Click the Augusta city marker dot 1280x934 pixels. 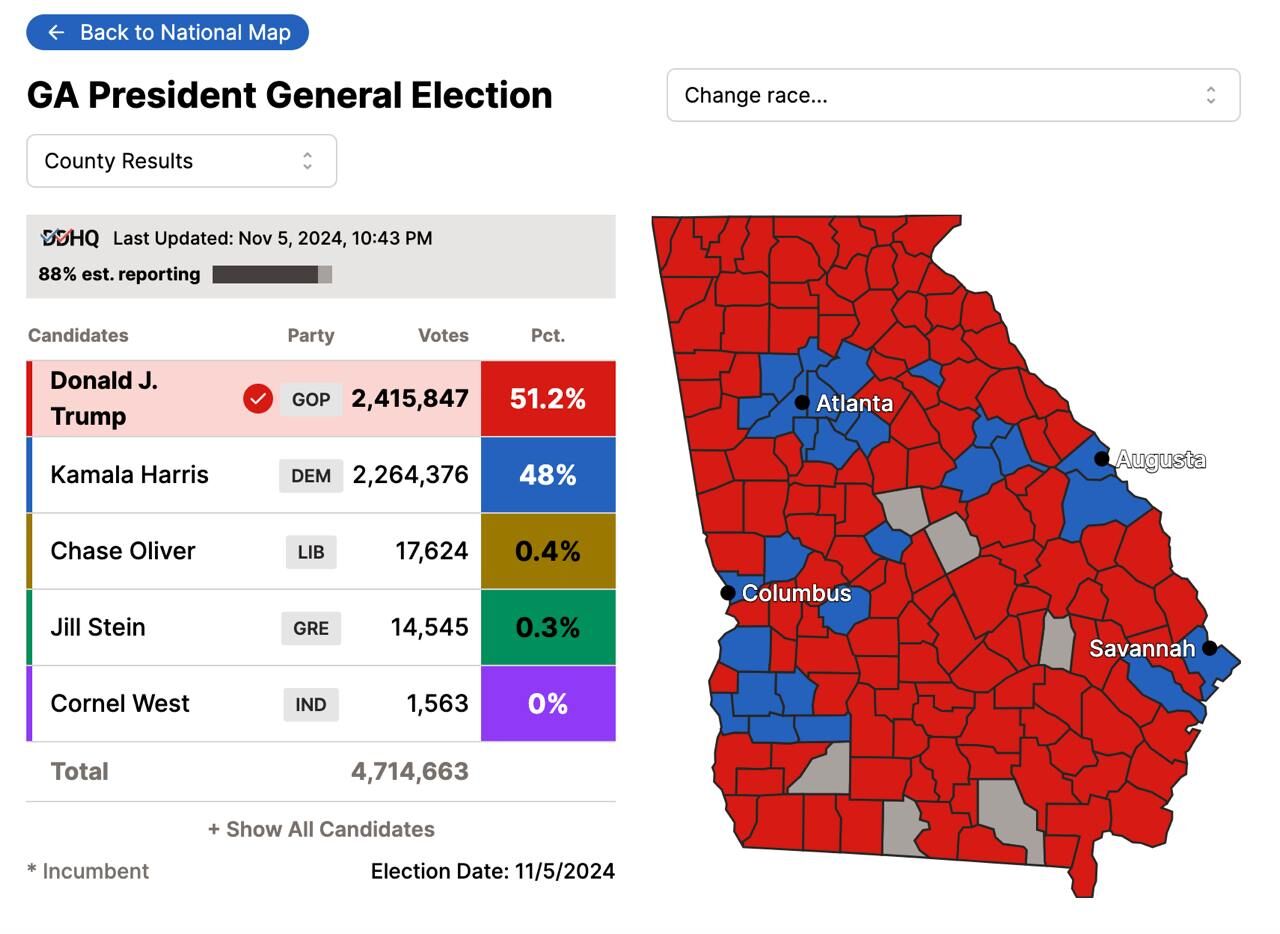(1102, 459)
